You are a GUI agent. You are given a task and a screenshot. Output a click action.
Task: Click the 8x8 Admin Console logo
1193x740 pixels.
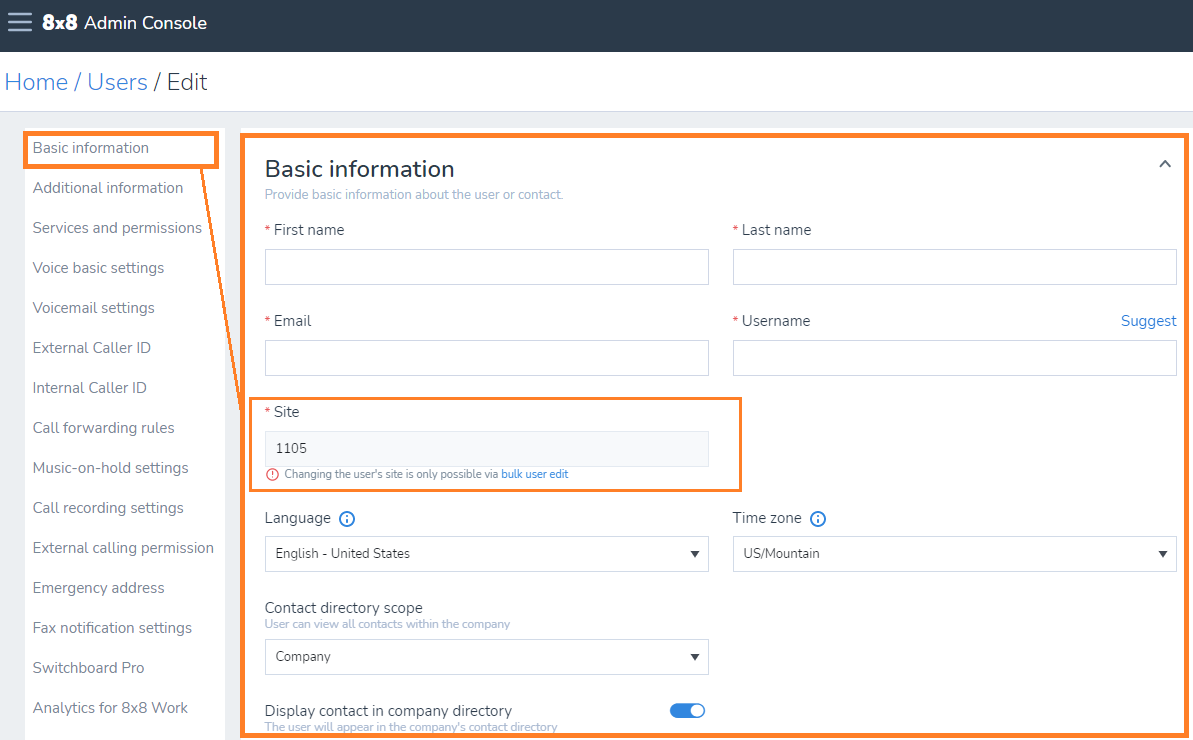[x=124, y=23]
